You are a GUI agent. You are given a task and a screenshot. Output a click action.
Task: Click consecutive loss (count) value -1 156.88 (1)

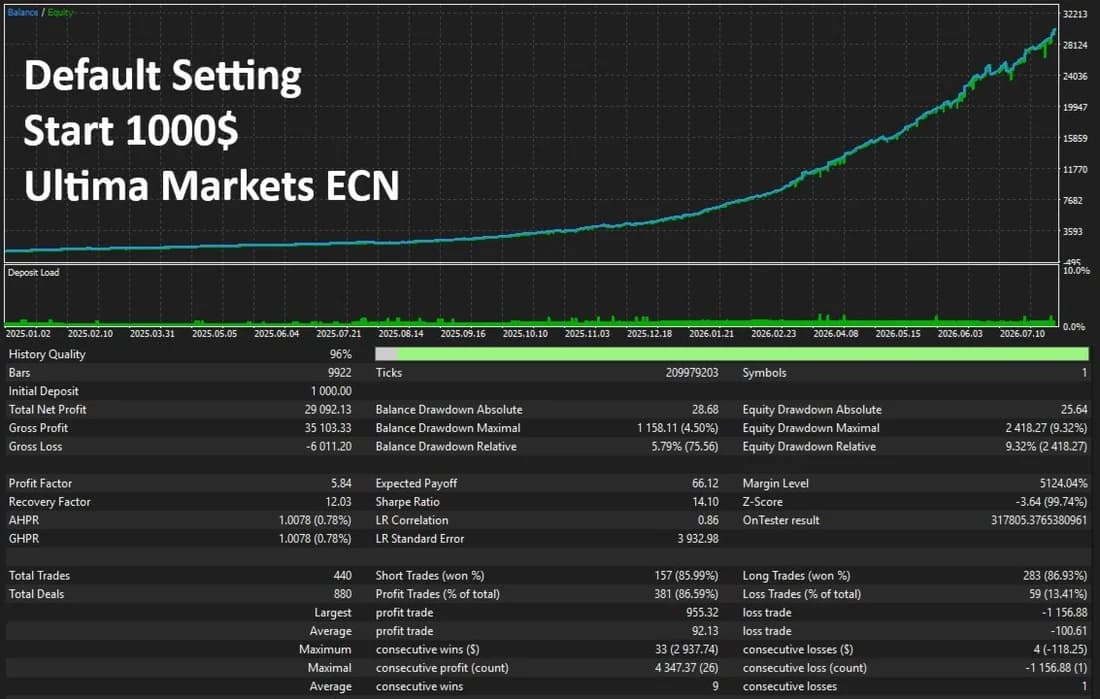[x=1056, y=667]
